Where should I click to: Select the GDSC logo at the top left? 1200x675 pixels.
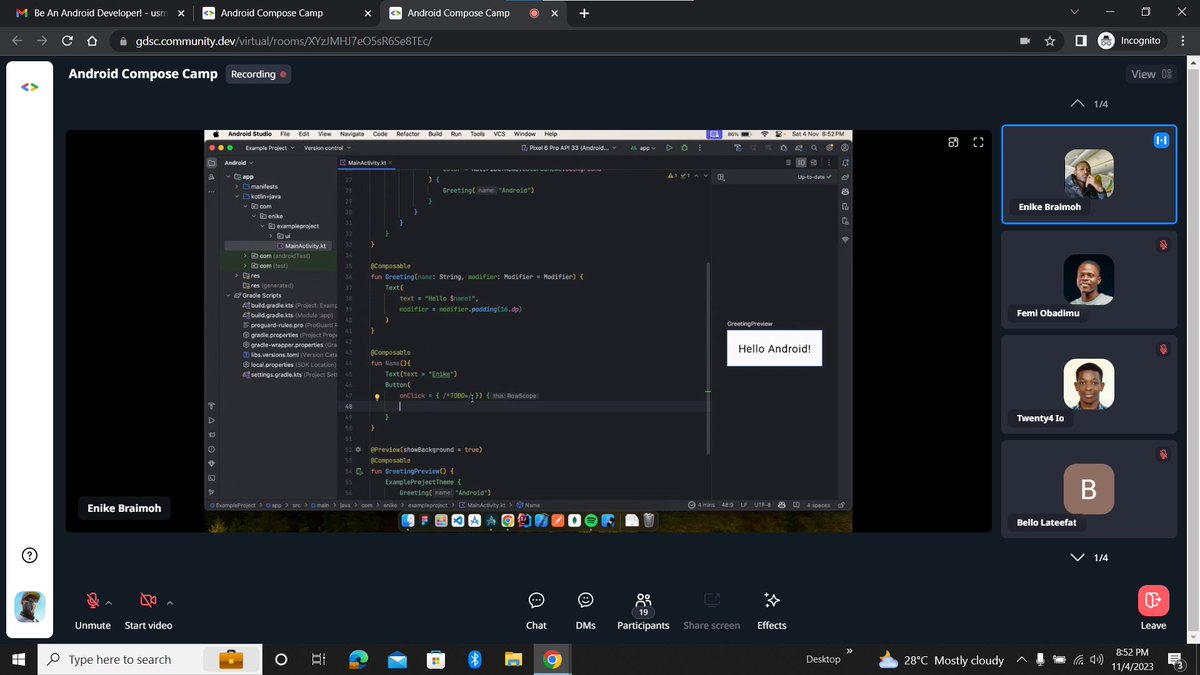(x=29, y=85)
